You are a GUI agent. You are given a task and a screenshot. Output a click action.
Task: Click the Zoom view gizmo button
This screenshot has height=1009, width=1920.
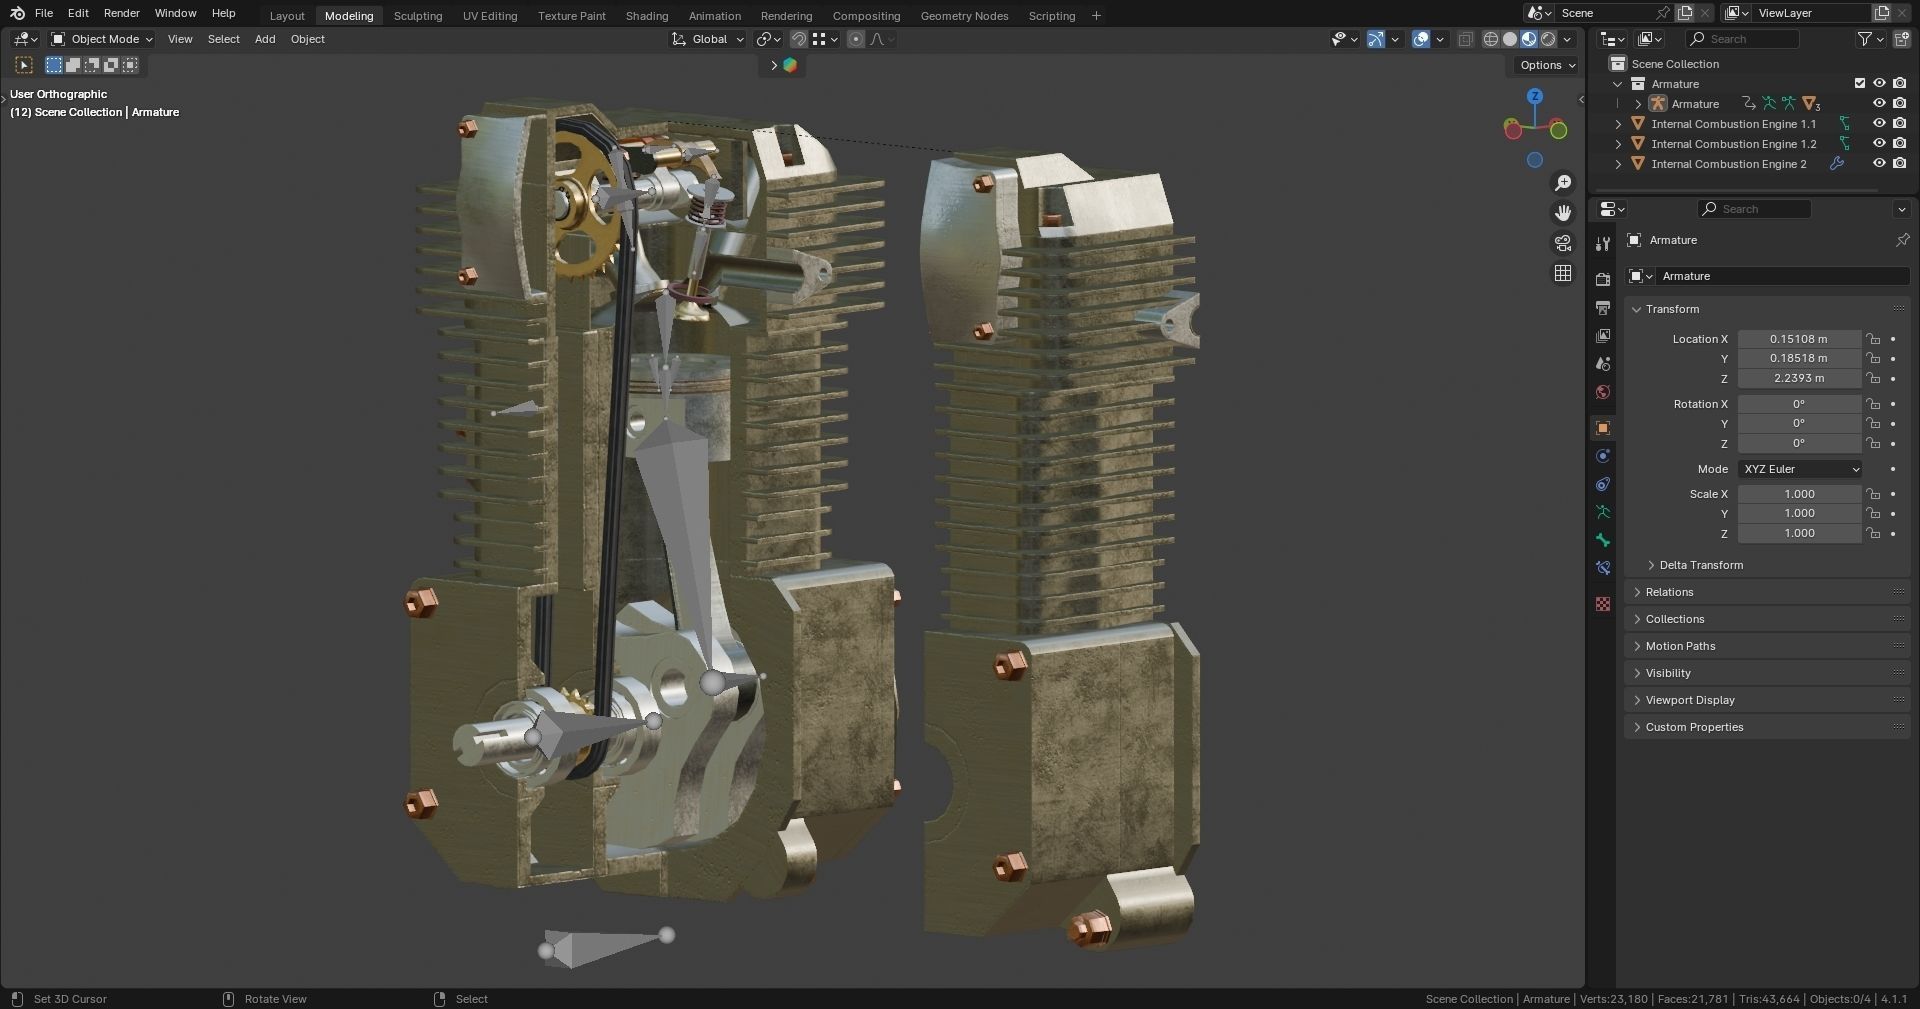[1563, 183]
